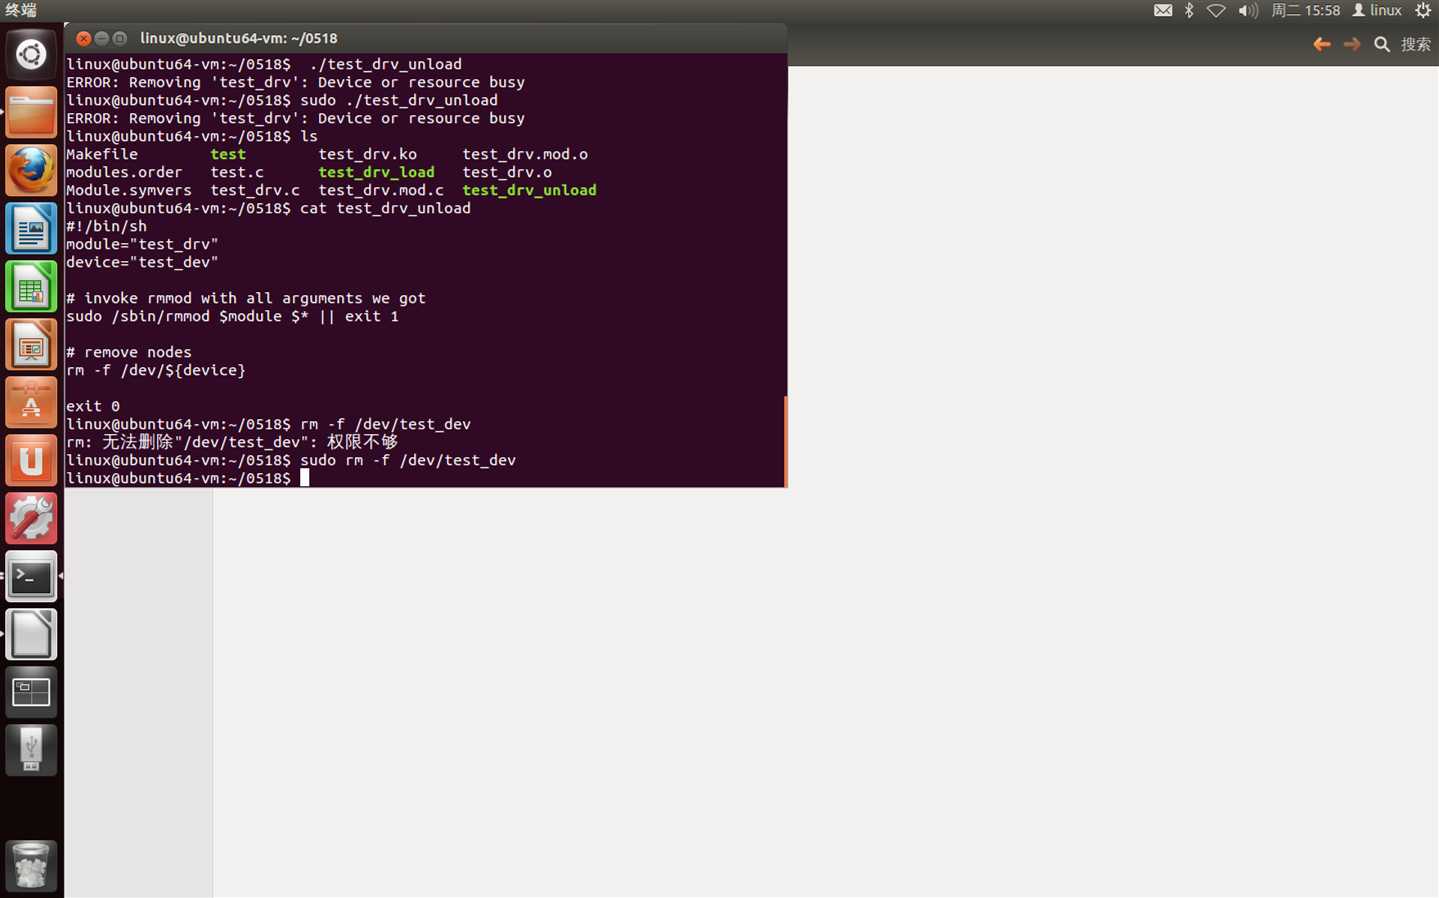Click green 'test' file in listing
Viewport: 1439px width, 898px height.
(x=228, y=154)
